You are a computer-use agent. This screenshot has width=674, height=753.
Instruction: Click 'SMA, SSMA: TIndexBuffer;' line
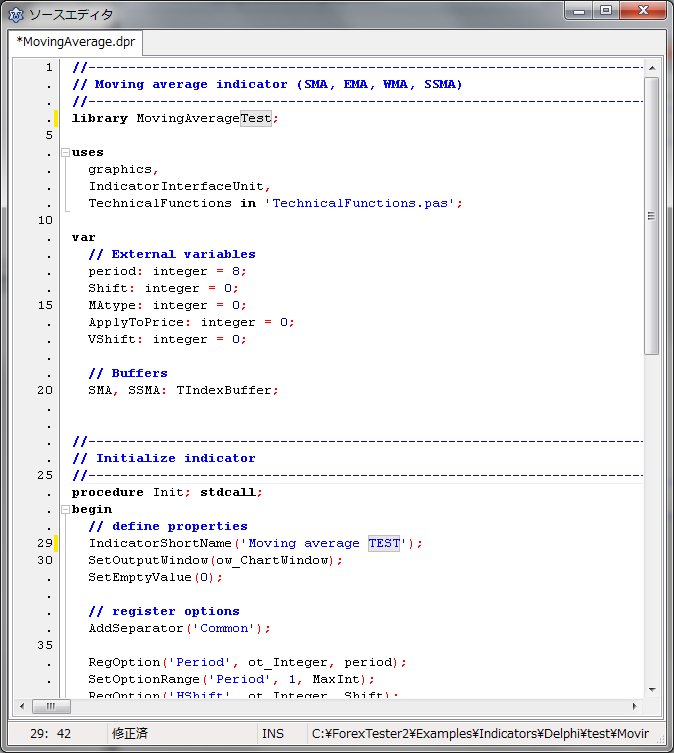(183, 390)
